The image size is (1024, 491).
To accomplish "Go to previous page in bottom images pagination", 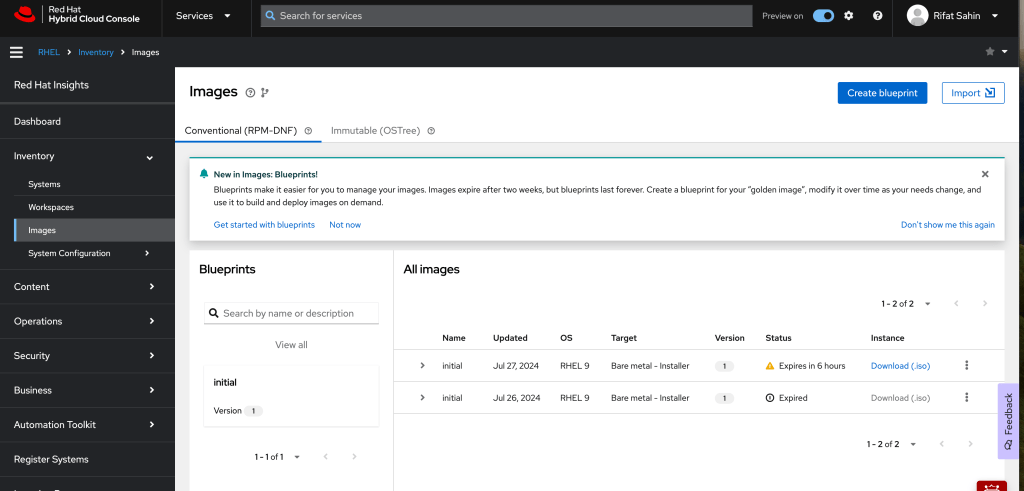I will click(x=942, y=444).
